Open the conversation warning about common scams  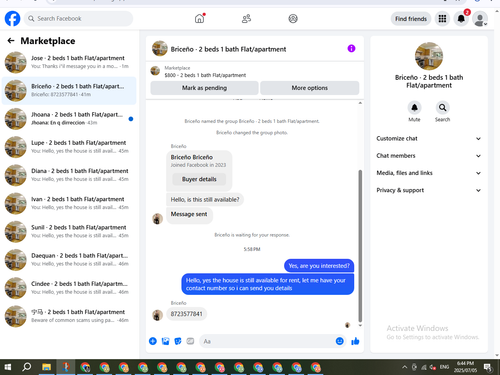[69, 316]
